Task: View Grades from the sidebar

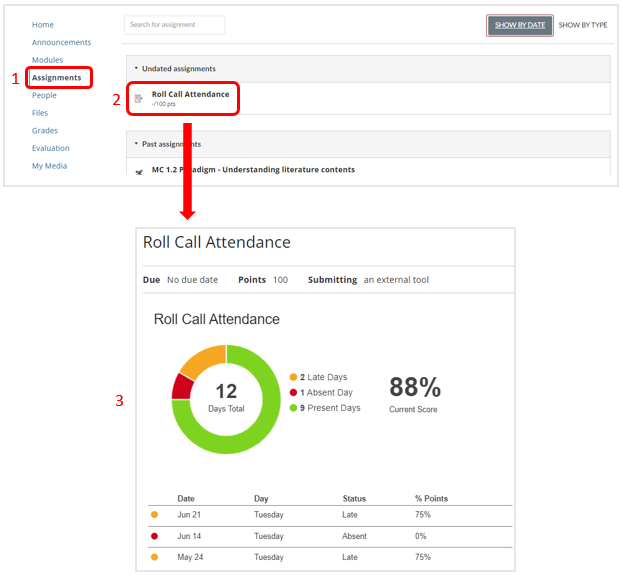Action: pyautogui.click(x=45, y=130)
